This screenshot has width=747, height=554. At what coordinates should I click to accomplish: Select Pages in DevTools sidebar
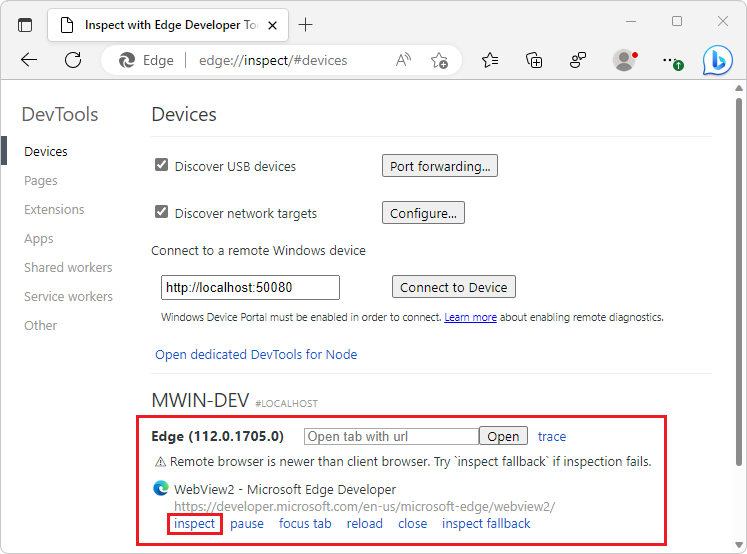point(40,181)
